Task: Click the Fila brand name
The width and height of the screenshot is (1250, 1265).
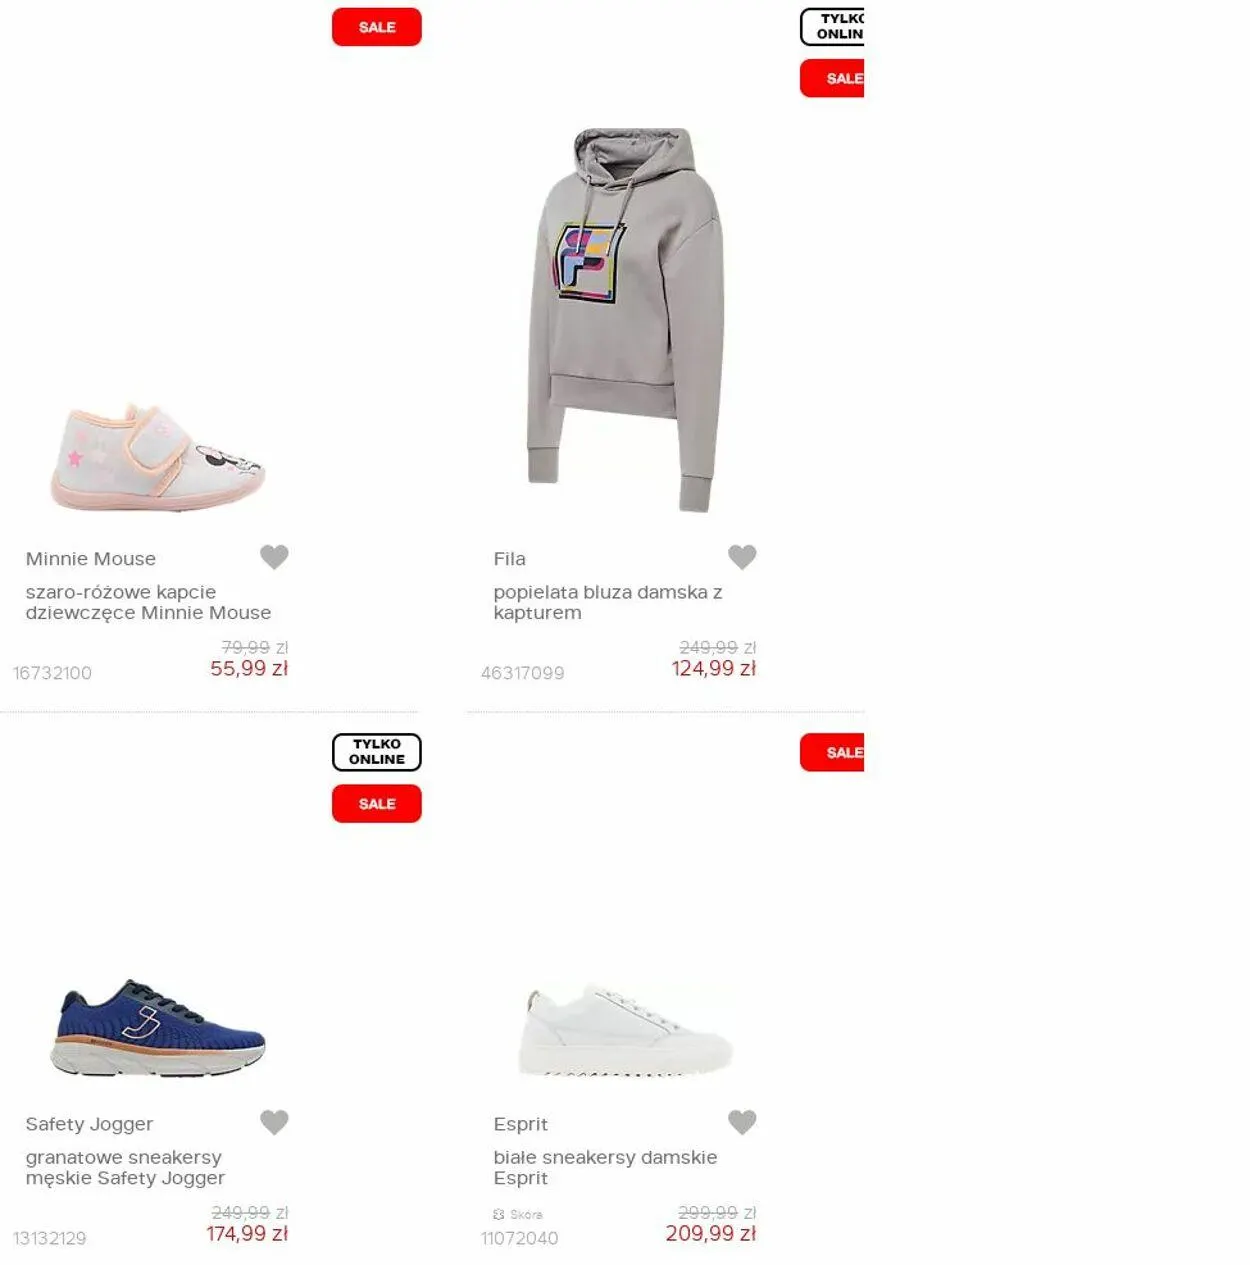Action: [x=509, y=559]
